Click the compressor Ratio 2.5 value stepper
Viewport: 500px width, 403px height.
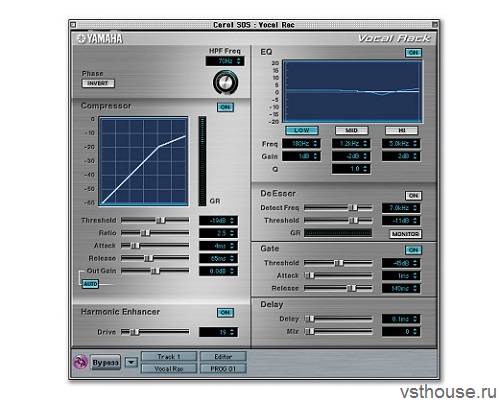(x=218, y=233)
